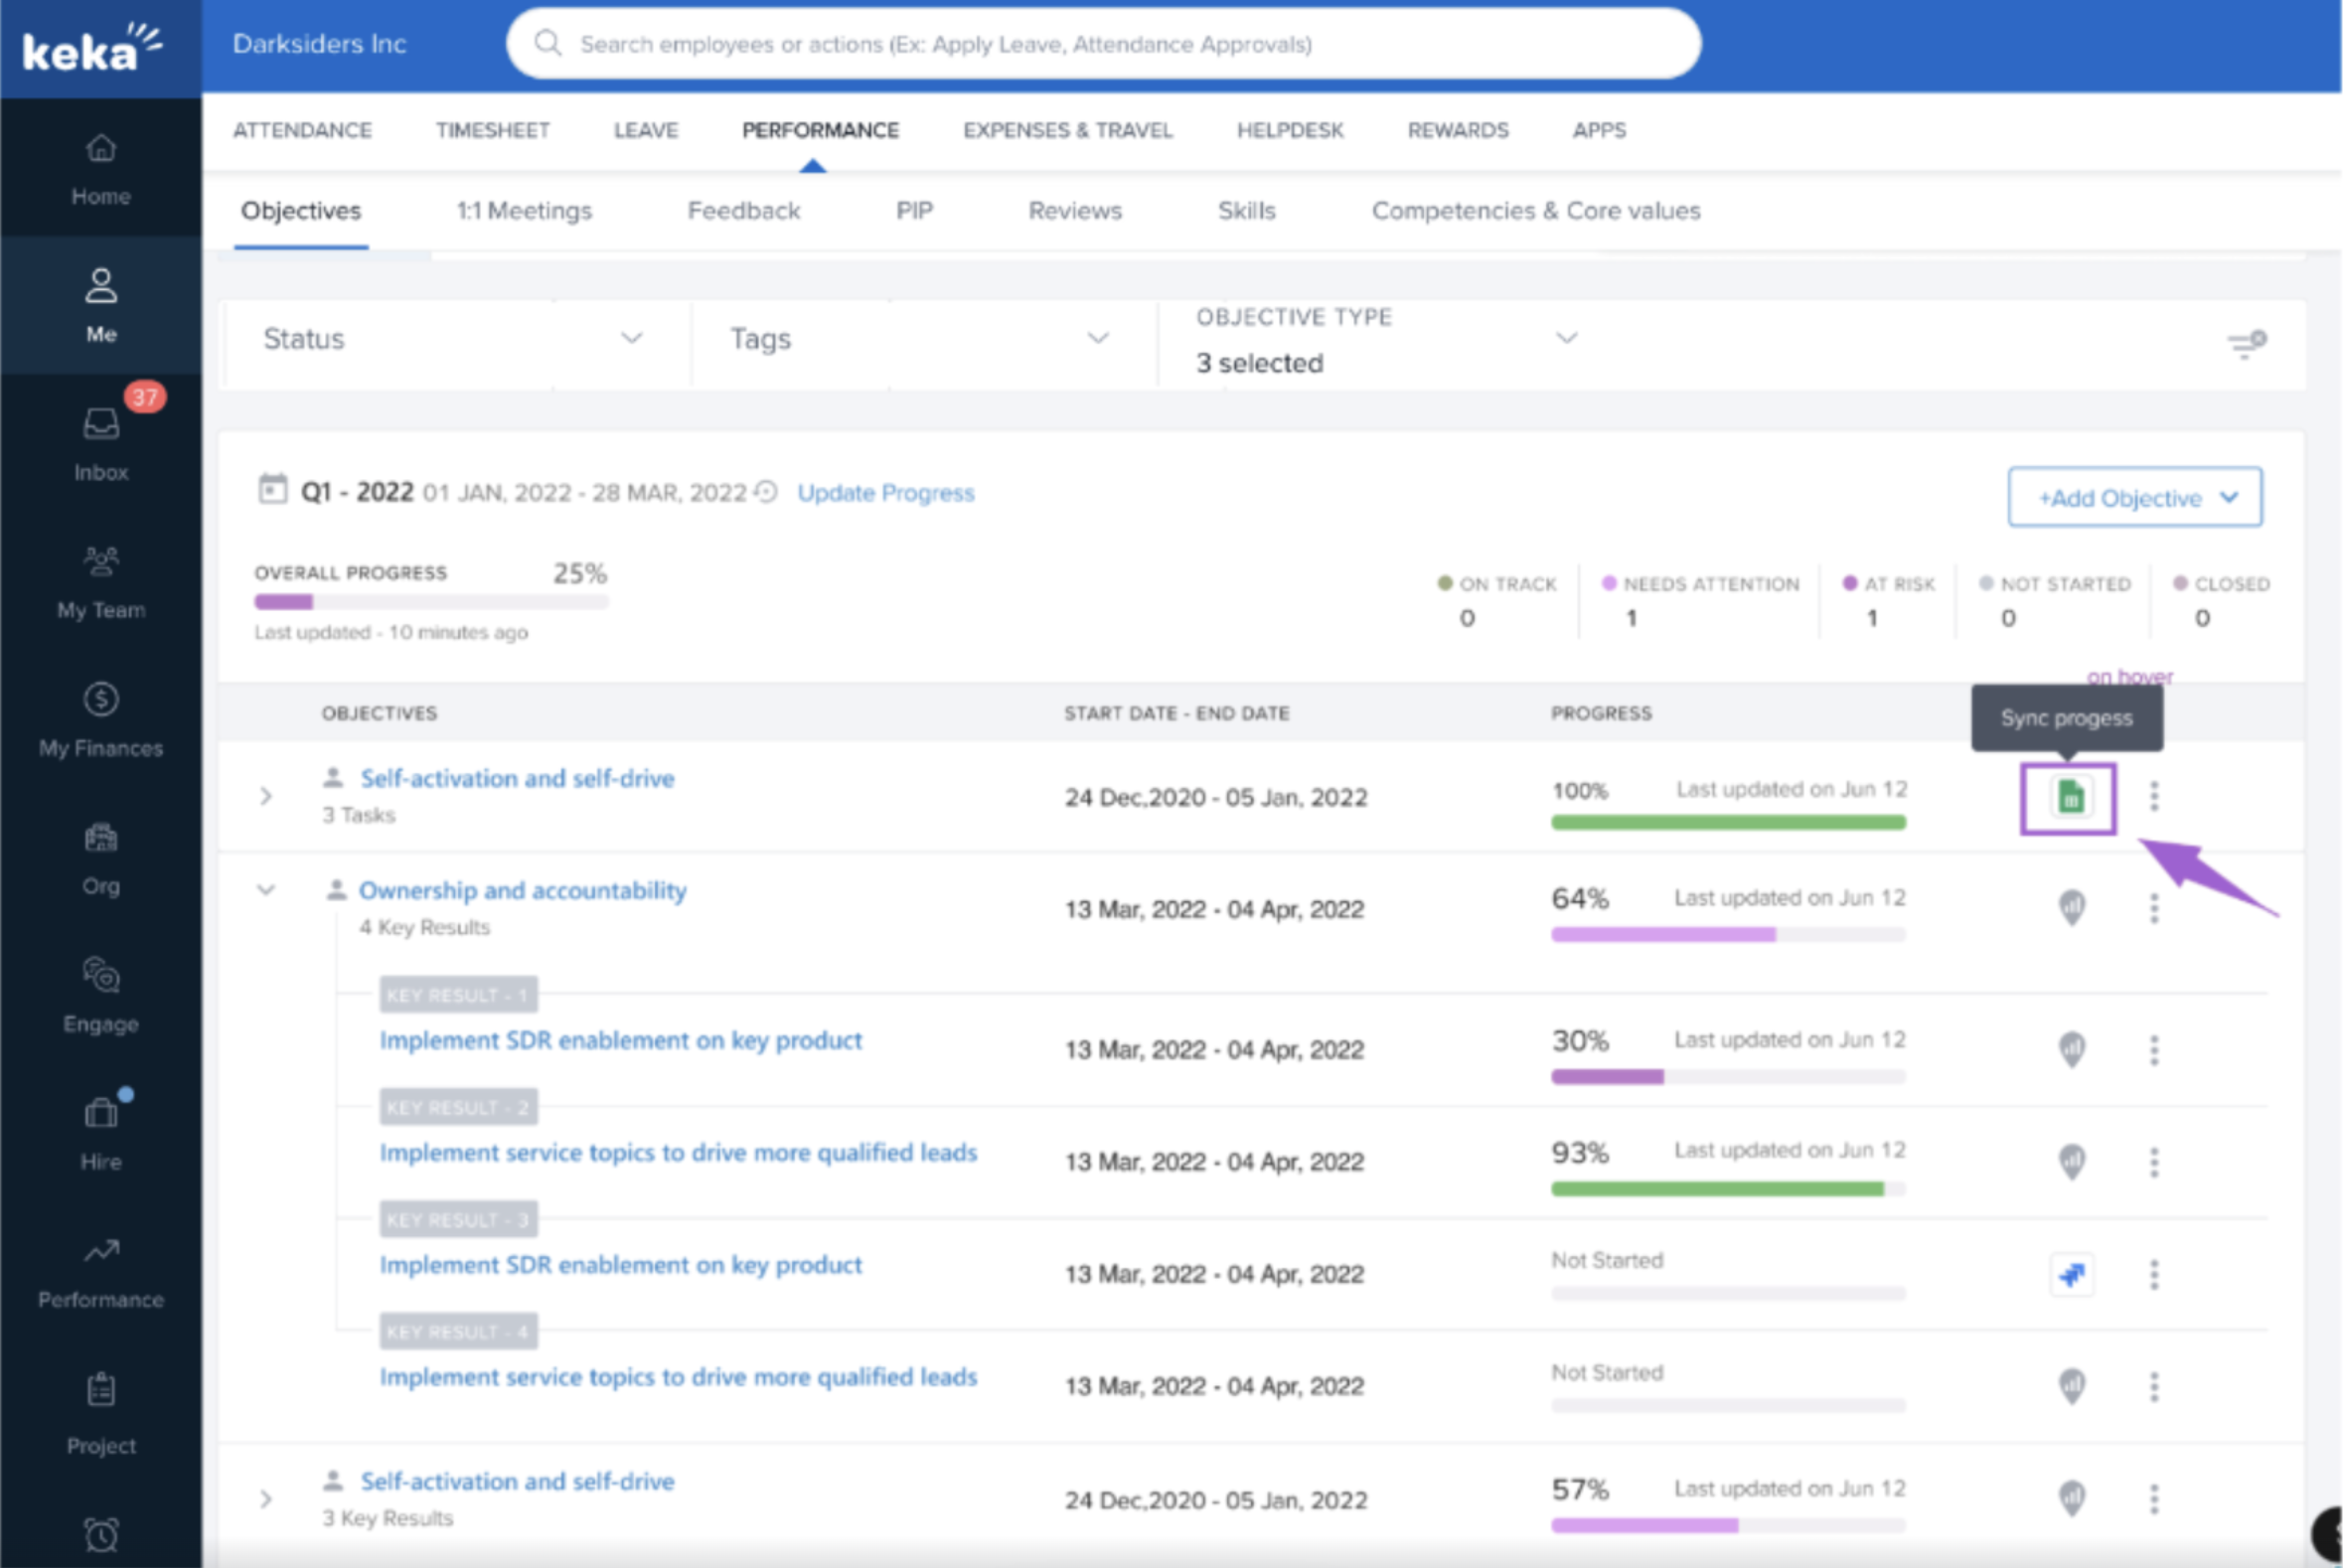
Task: Click the Update Progress link
Action: (x=885, y=493)
